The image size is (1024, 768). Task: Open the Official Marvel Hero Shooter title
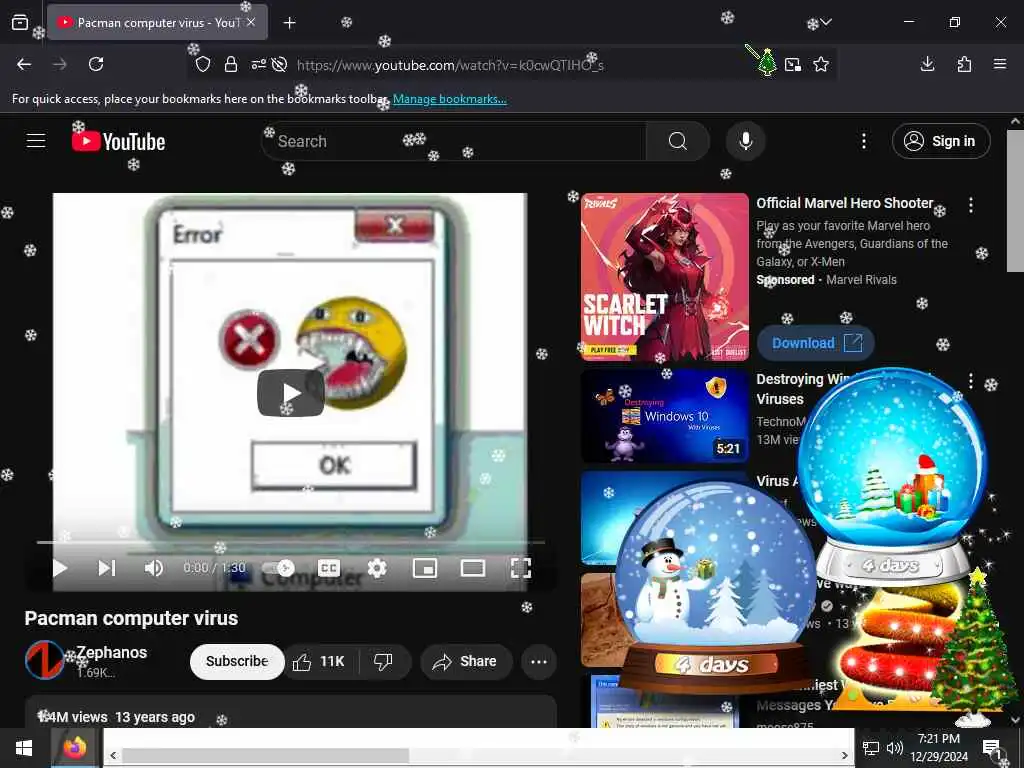click(x=845, y=203)
